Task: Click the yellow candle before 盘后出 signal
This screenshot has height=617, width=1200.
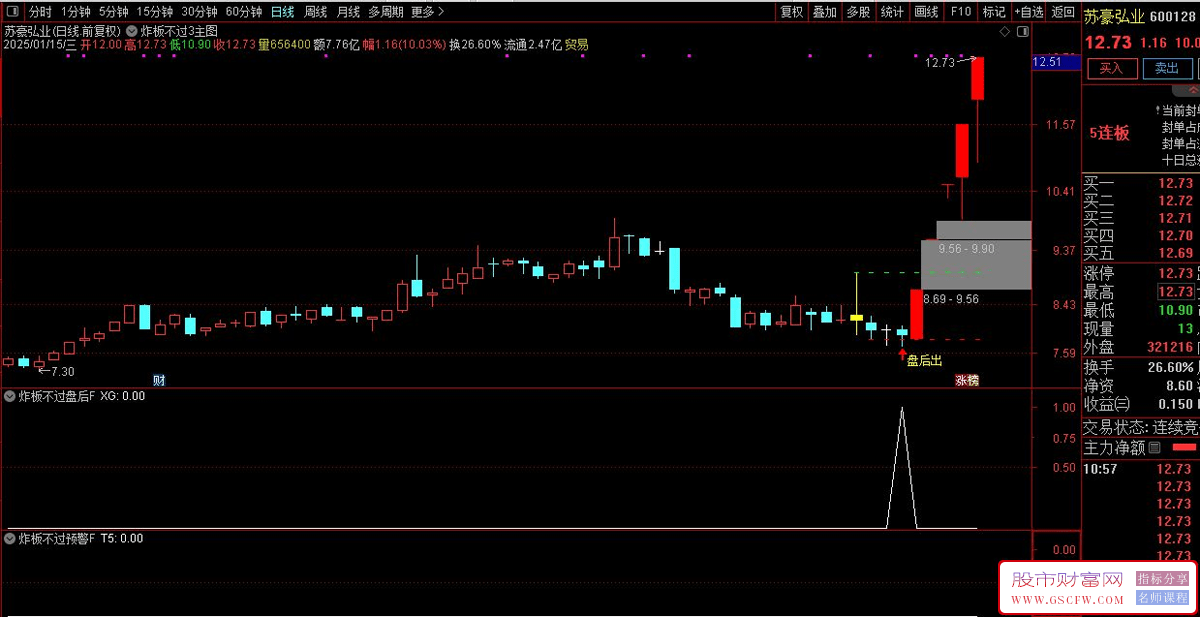Action: [857, 317]
